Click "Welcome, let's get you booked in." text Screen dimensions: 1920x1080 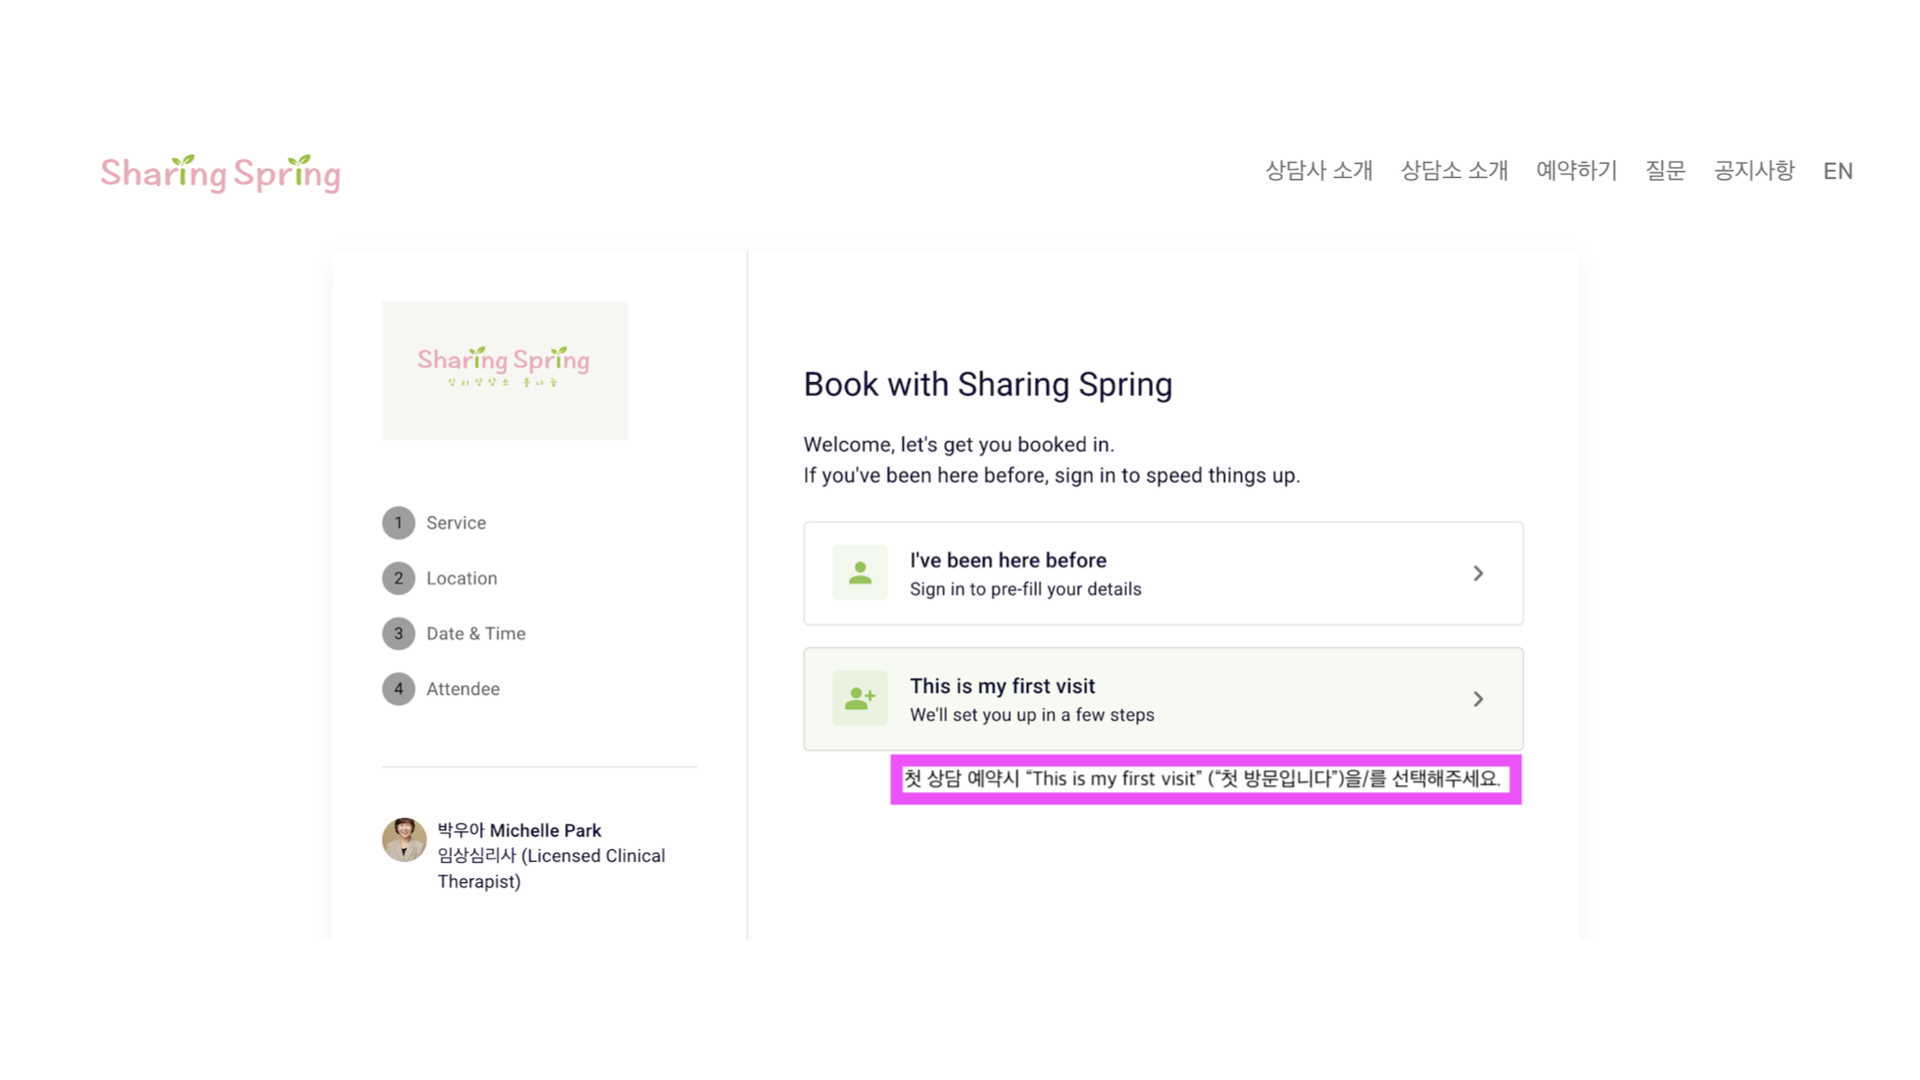point(958,444)
